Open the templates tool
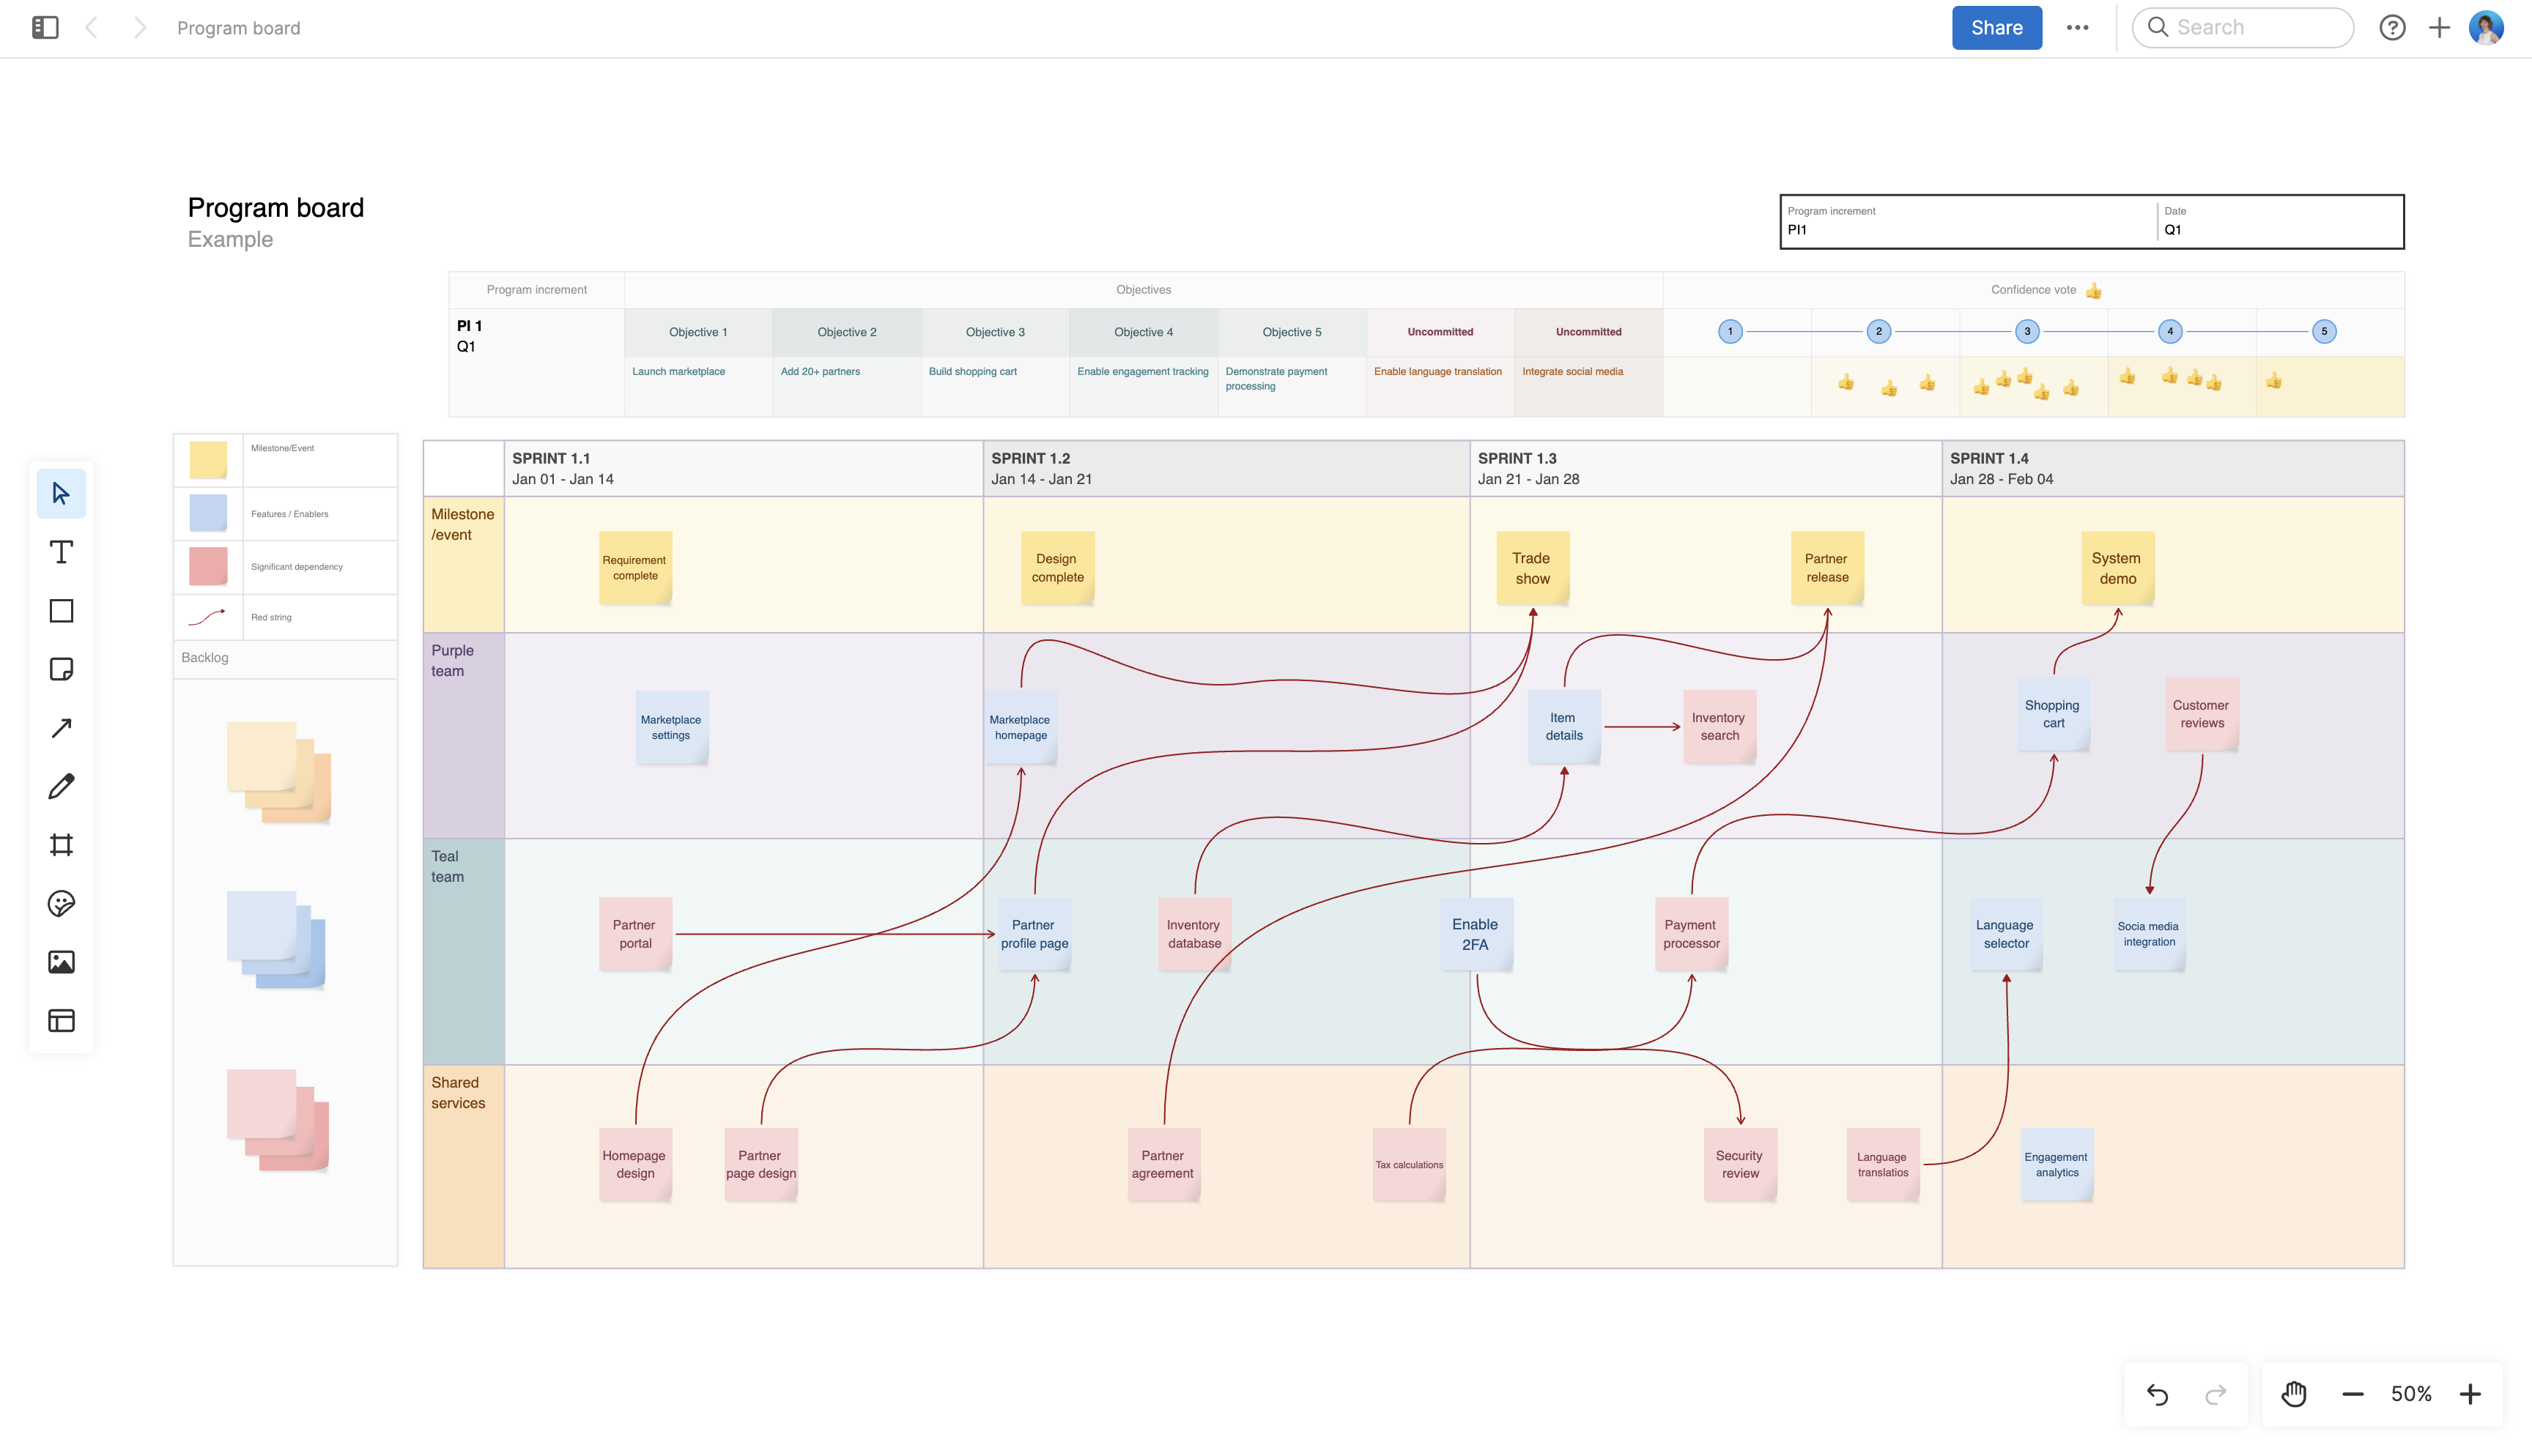The width and height of the screenshot is (2532, 1456). 61,1020
